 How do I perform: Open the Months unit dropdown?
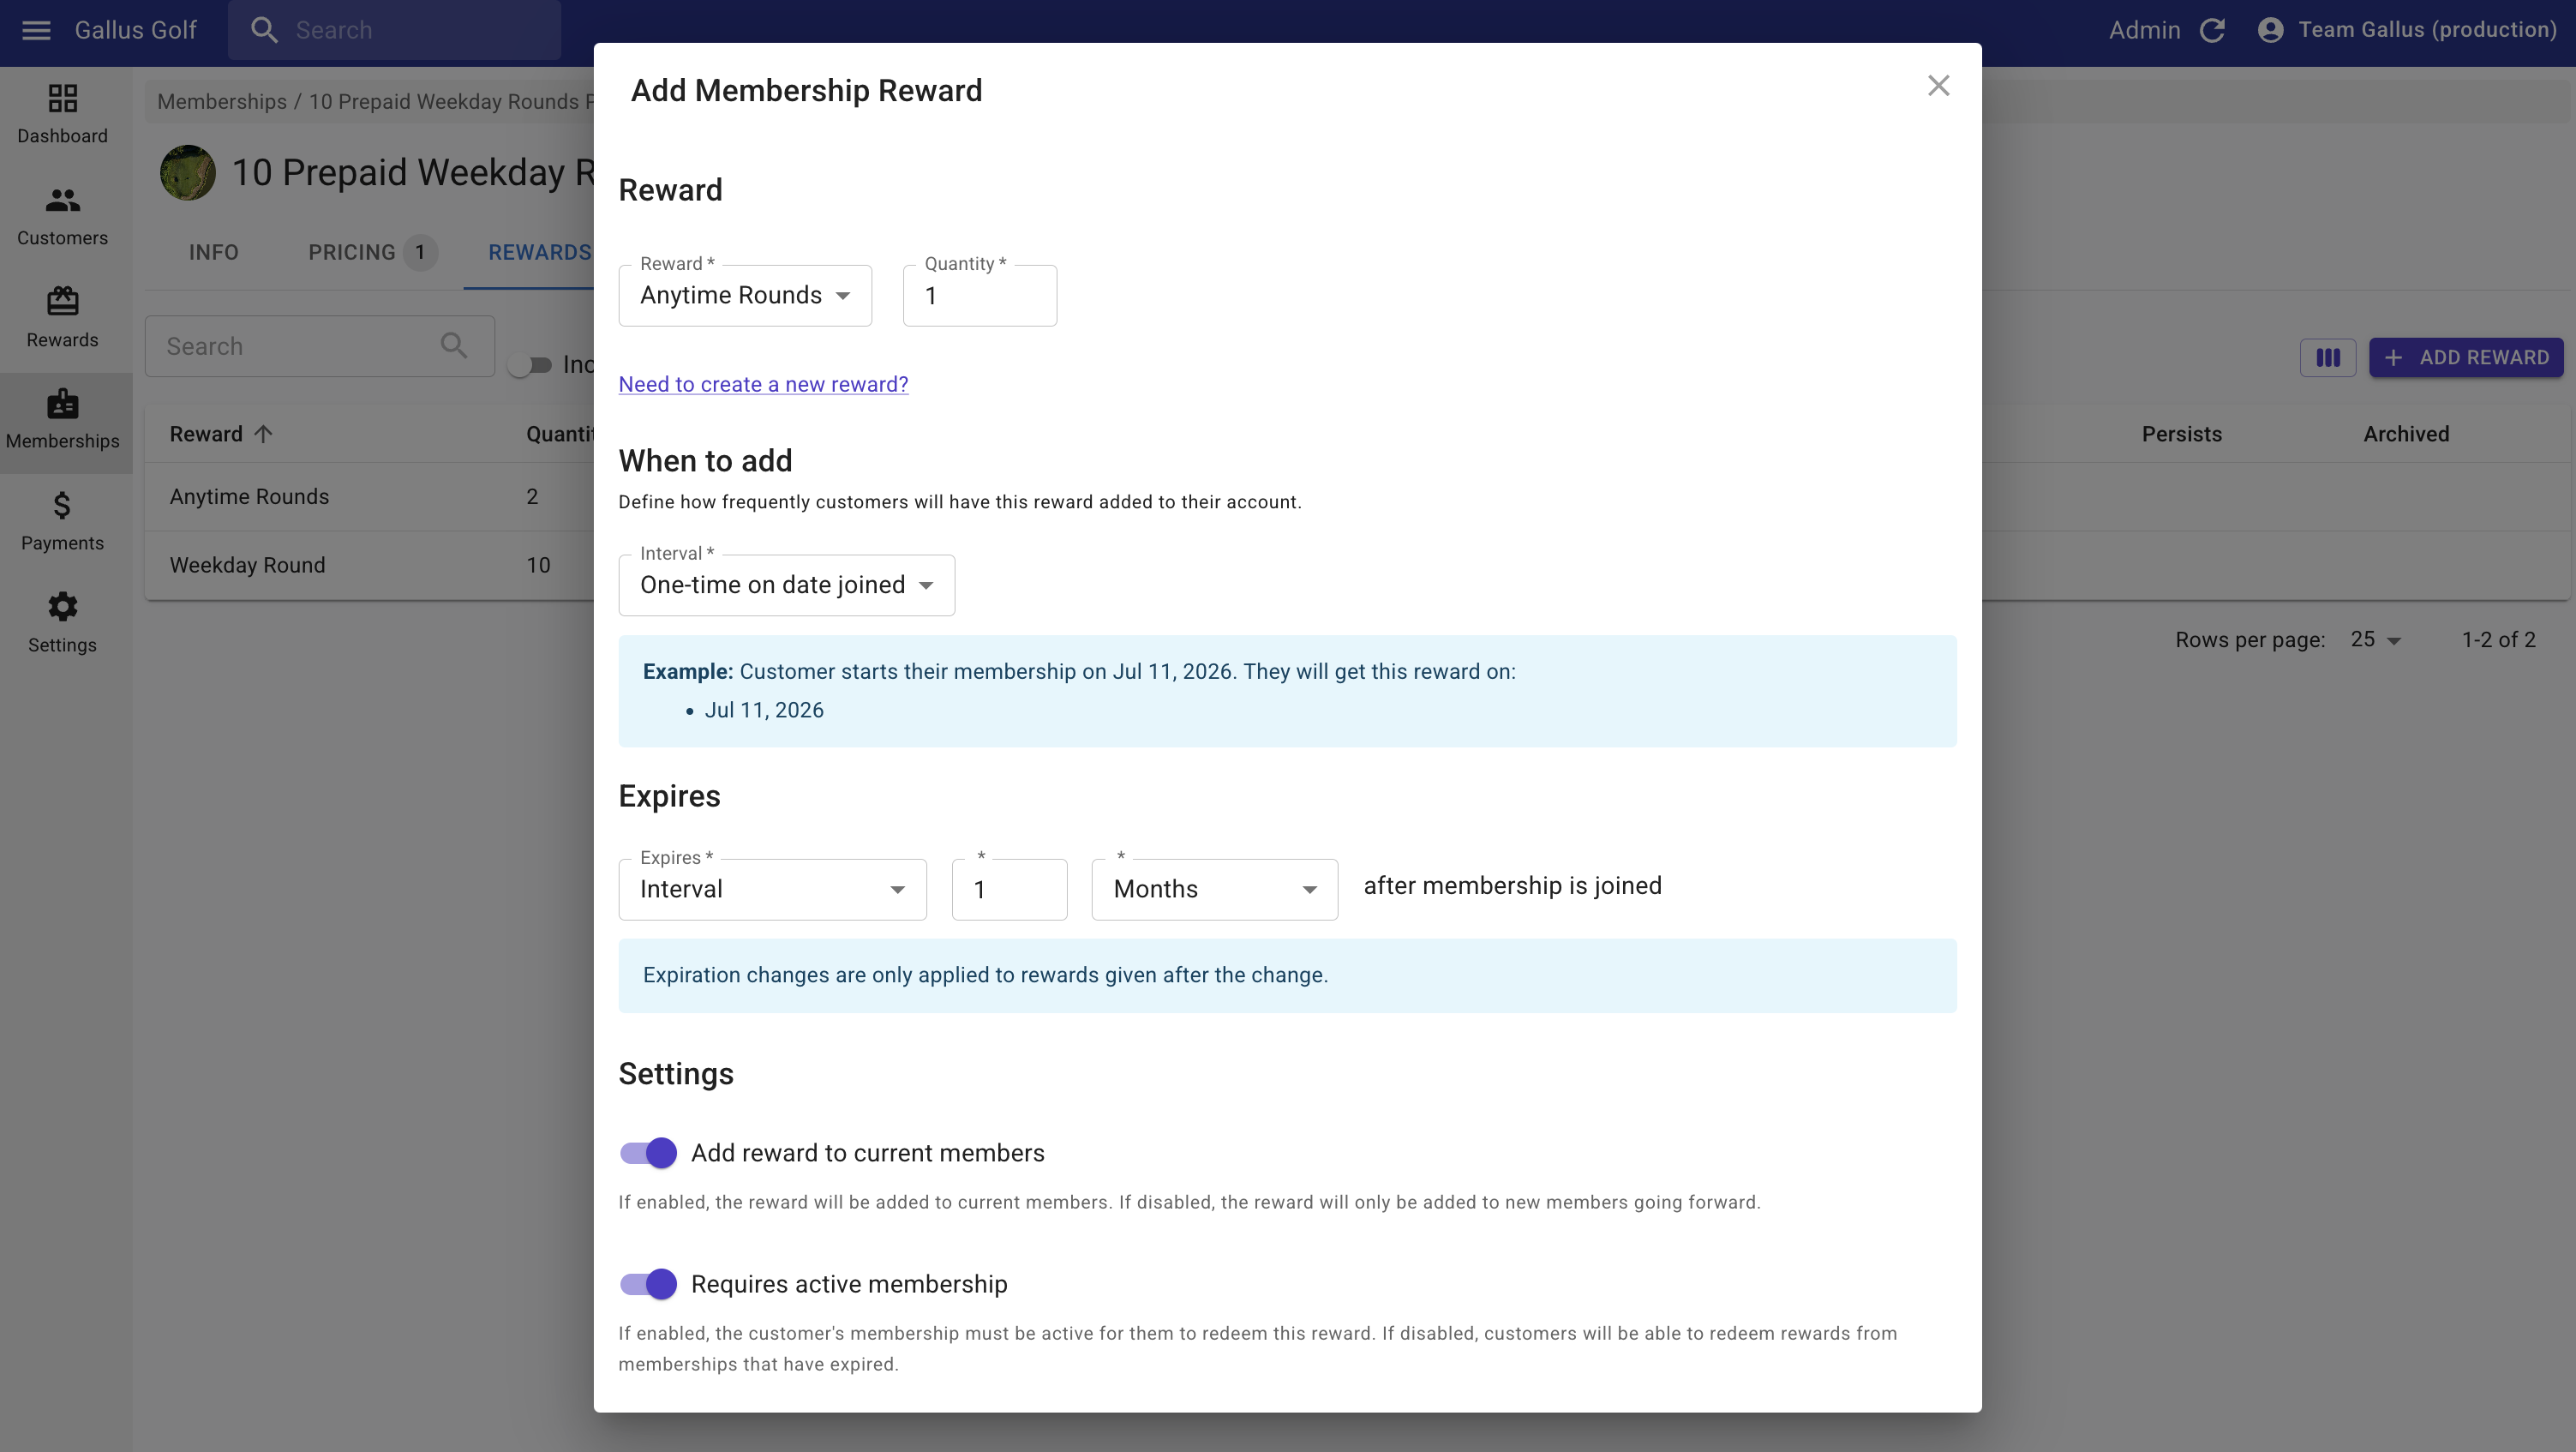[1214, 890]
